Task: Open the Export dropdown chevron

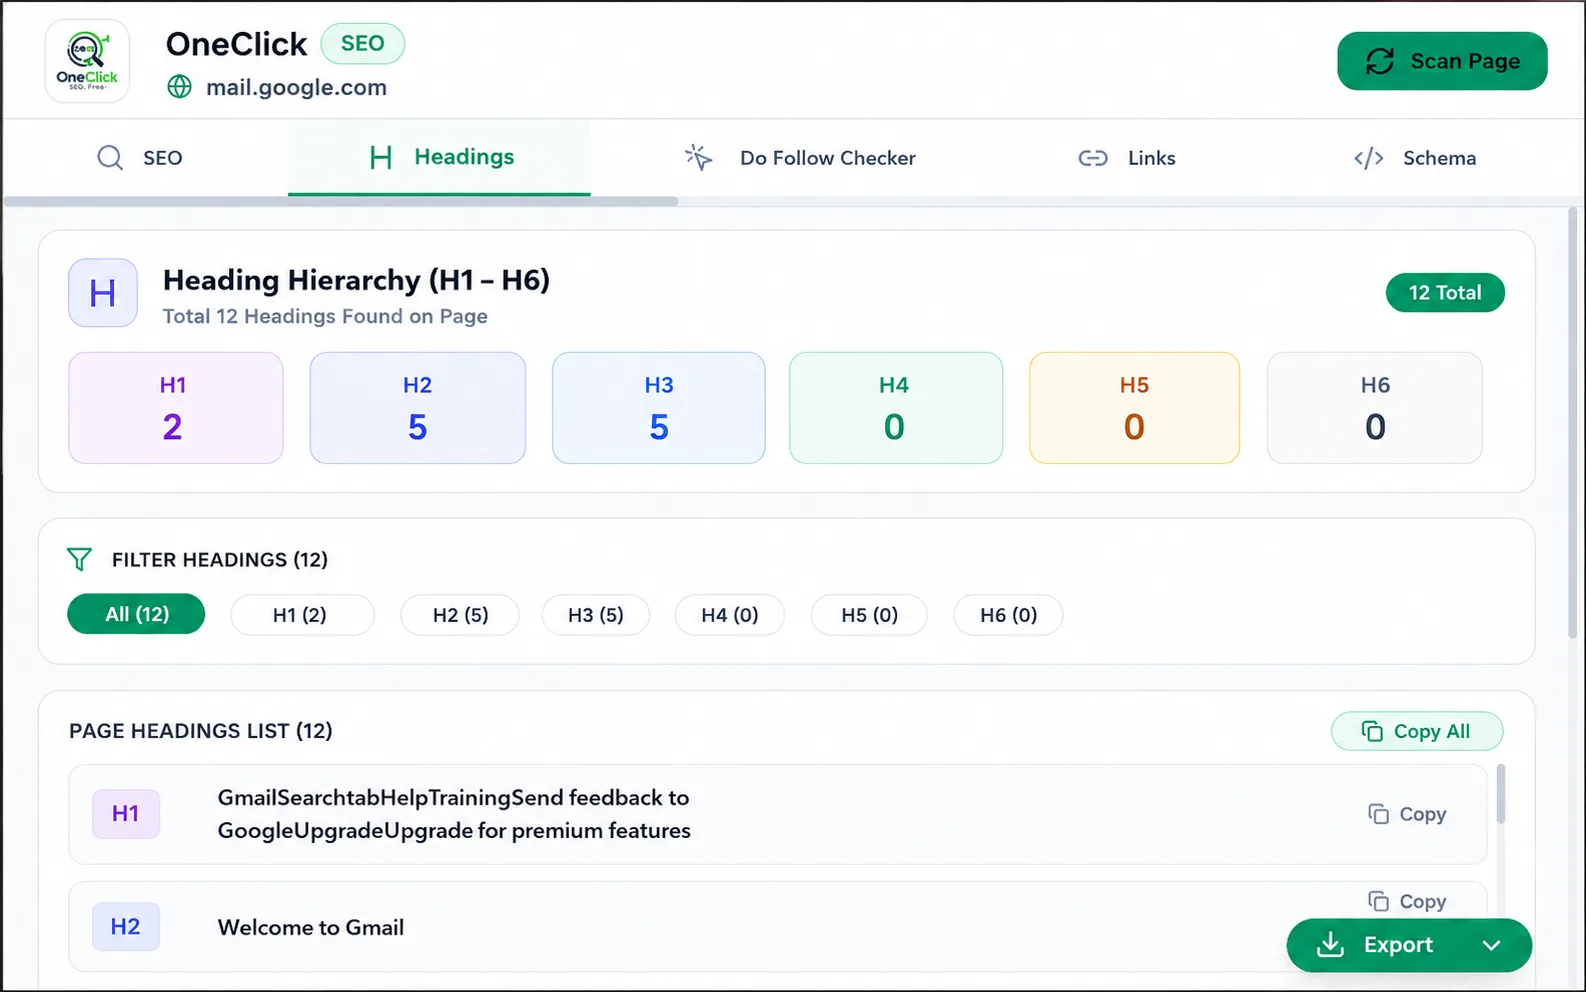Action: click(1491, 945)
